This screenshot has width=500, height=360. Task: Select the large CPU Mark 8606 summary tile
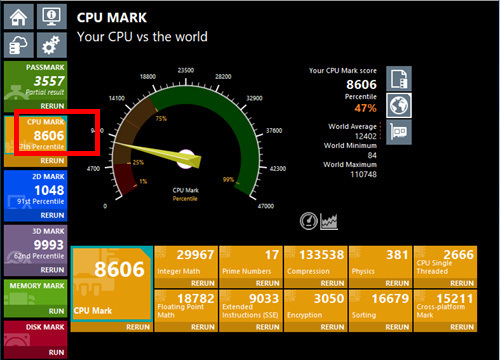(x=112, y=284)
